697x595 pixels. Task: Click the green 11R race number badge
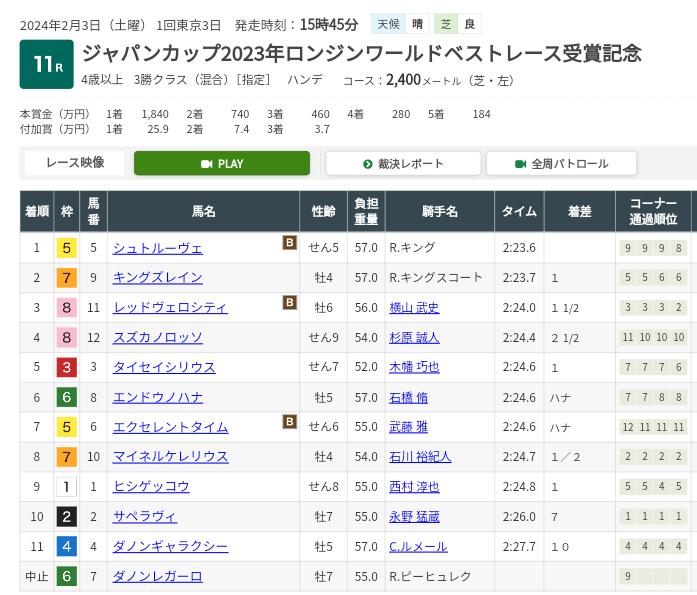(x=46, y=65)
